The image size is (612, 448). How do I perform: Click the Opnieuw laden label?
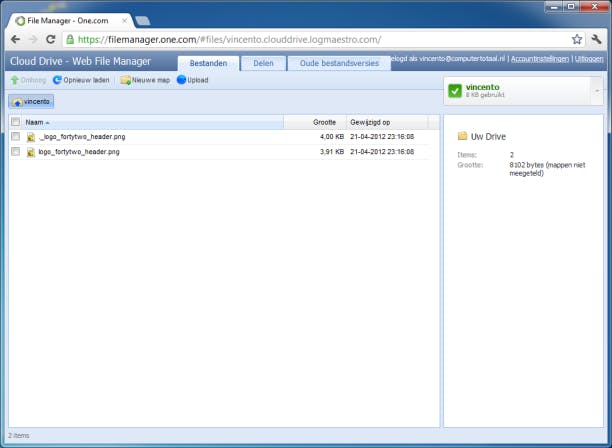tap(86, 80)
